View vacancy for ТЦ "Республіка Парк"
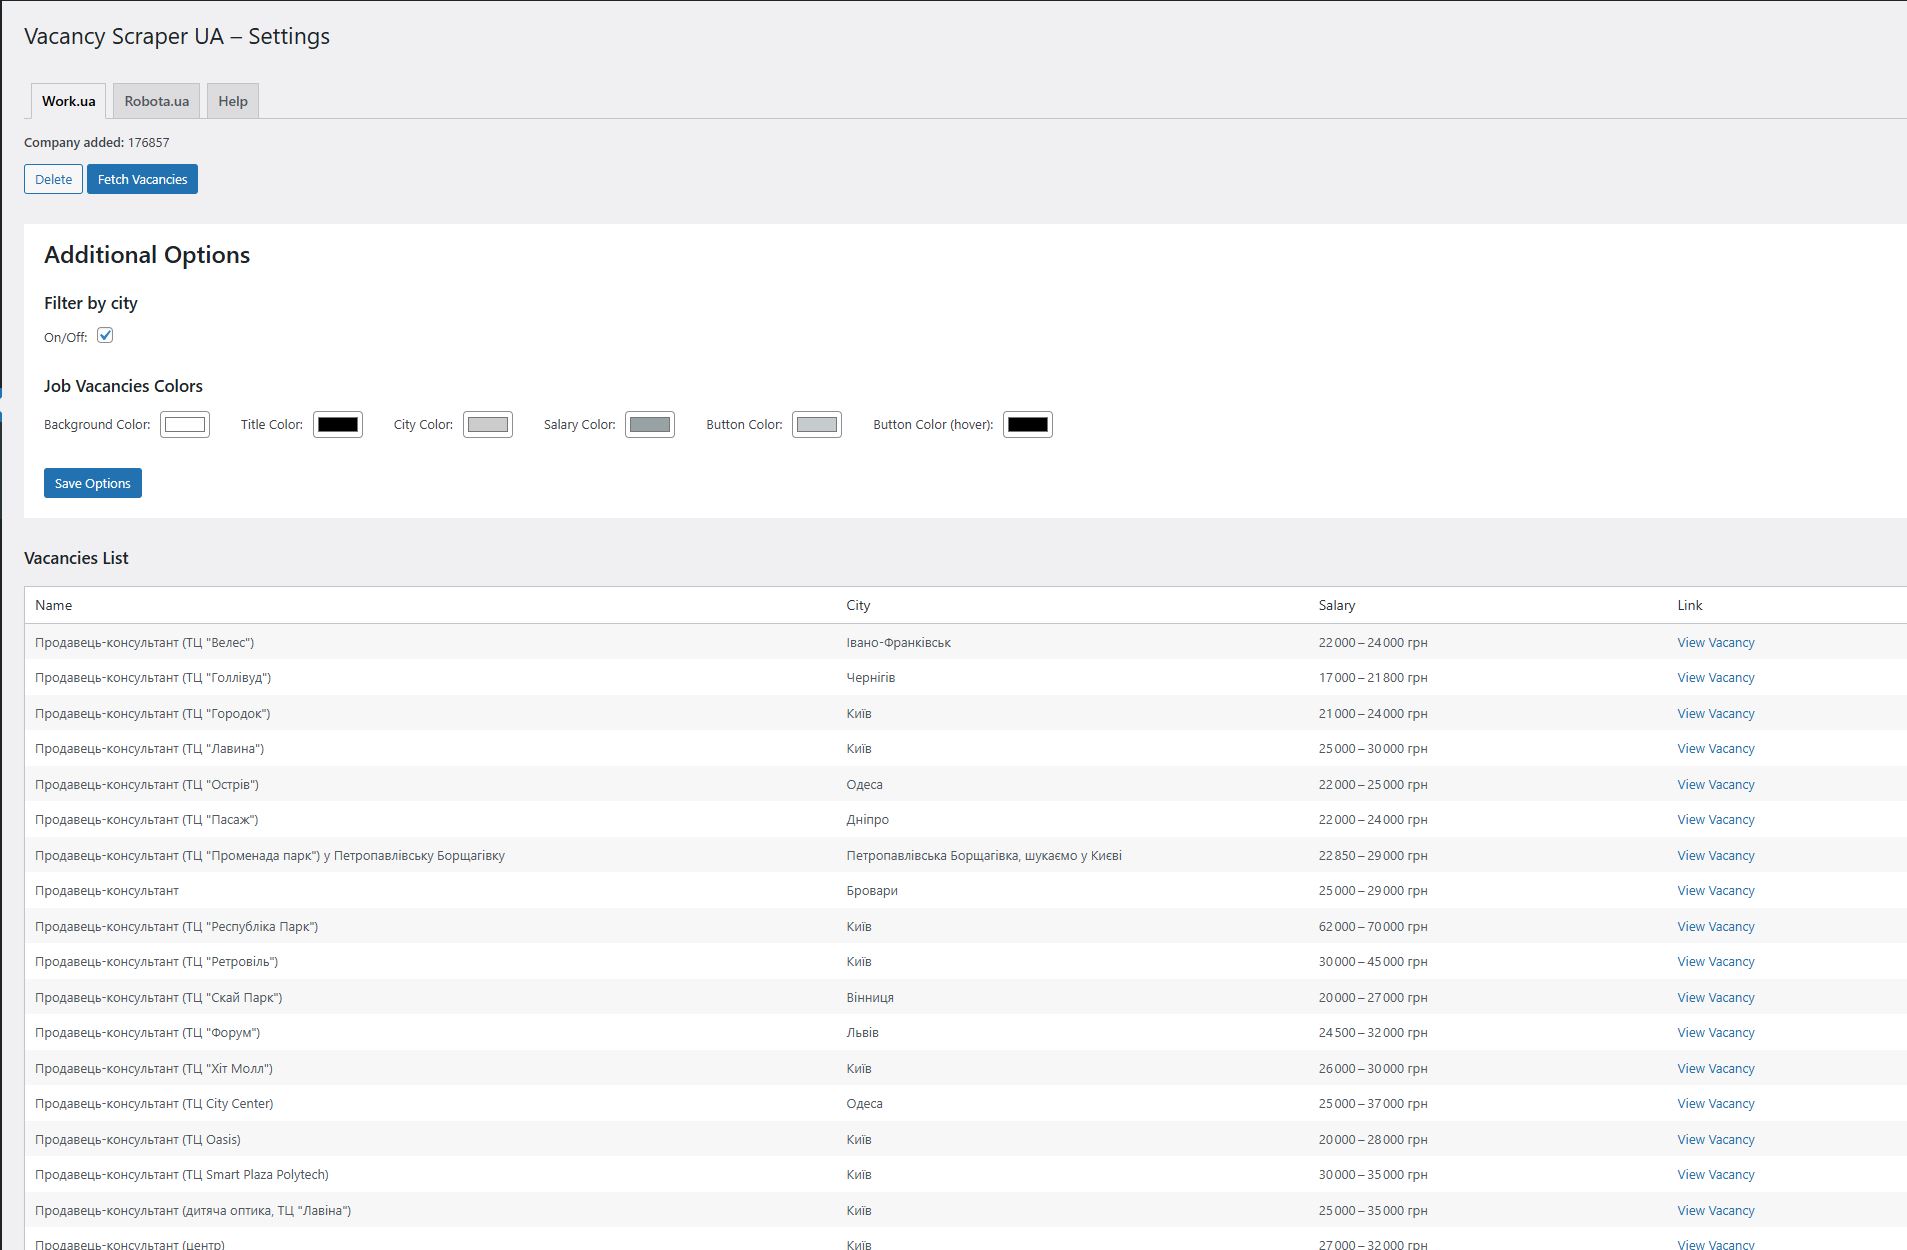 point(1715,927)
